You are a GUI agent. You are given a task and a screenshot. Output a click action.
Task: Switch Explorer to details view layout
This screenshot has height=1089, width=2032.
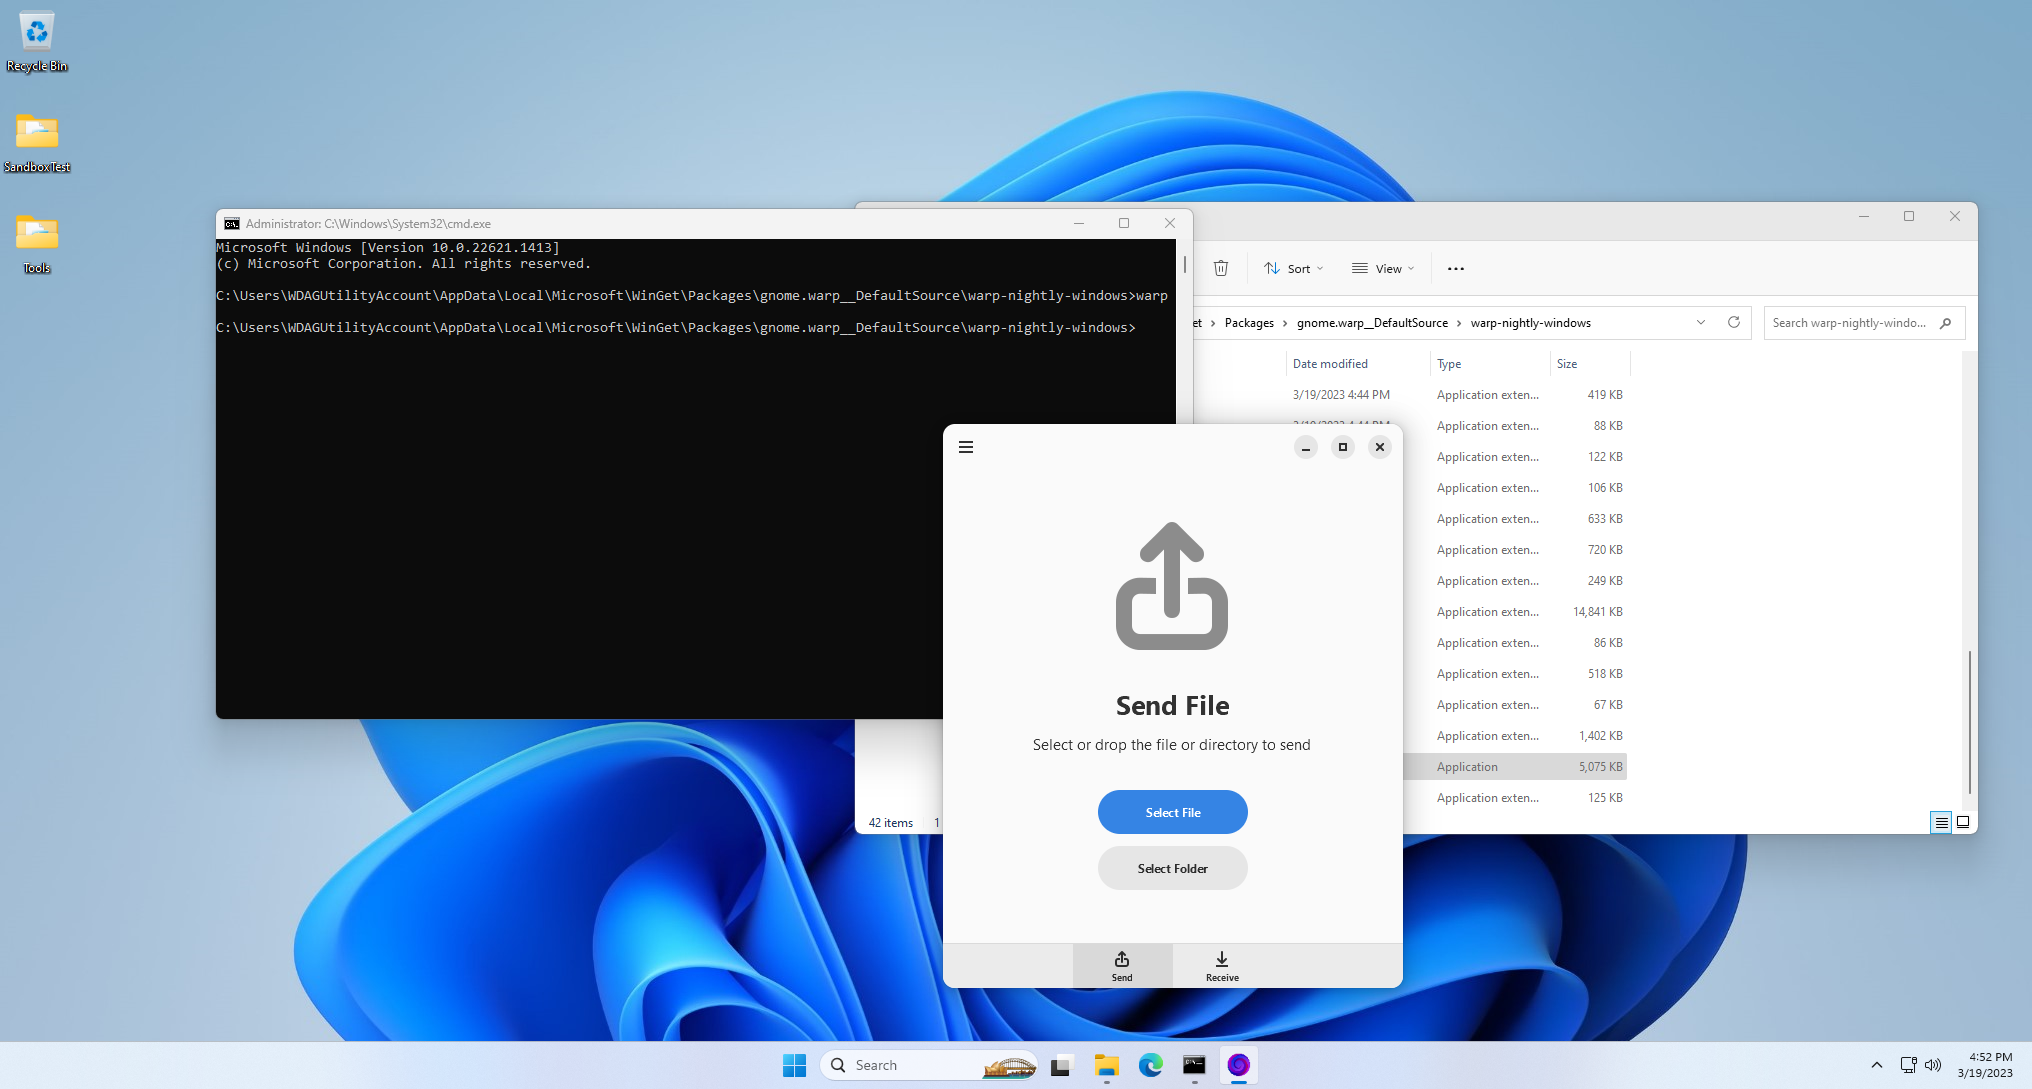(1940, 822)
